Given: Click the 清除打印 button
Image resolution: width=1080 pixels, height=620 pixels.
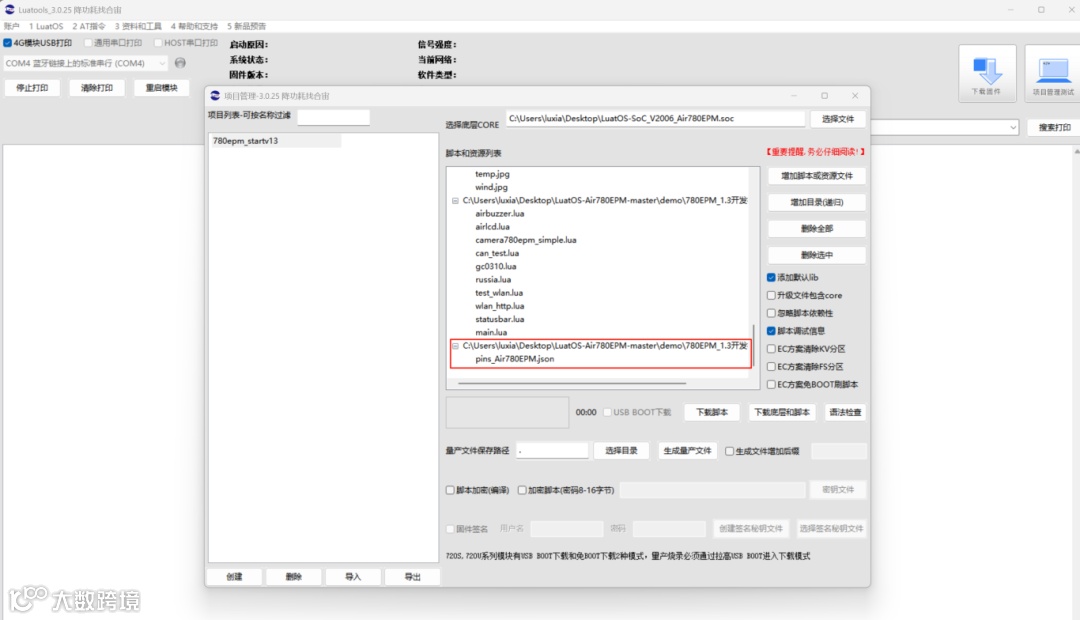Looking at the screenshot, I should tap(97, 88).
